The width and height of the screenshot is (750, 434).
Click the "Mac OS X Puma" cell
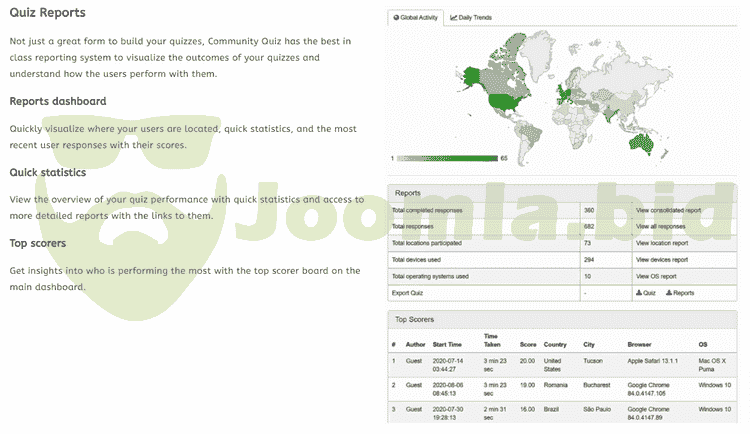click(712, 365)
